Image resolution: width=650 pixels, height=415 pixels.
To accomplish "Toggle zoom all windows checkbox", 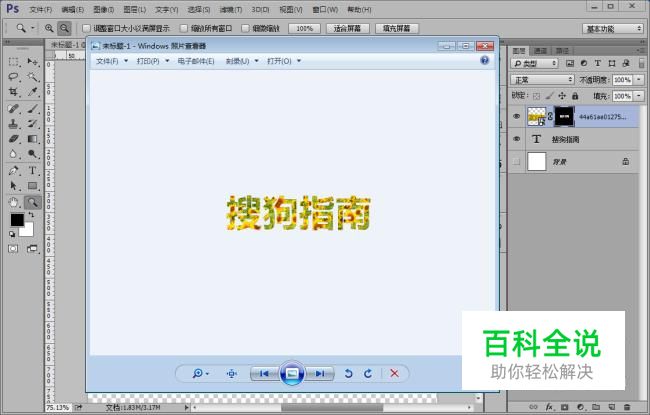I will click(184, 28).
